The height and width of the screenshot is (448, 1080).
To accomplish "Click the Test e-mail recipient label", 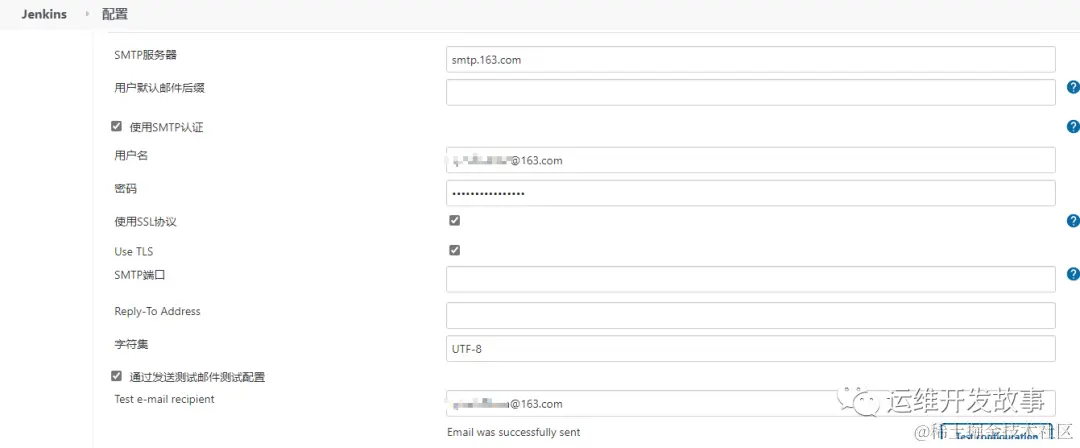I will 164,399.
